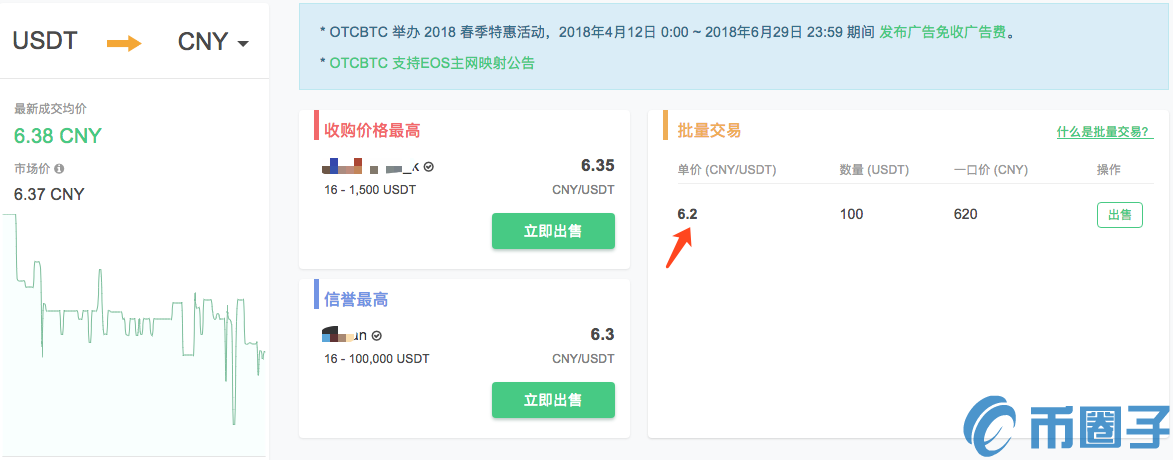Click the 6.2 unit price in 批量交易

(x=687, y=214)
